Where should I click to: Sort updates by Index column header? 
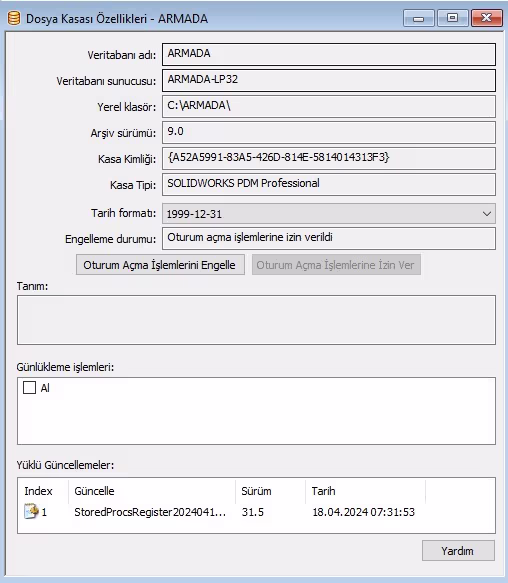[43, 491]
